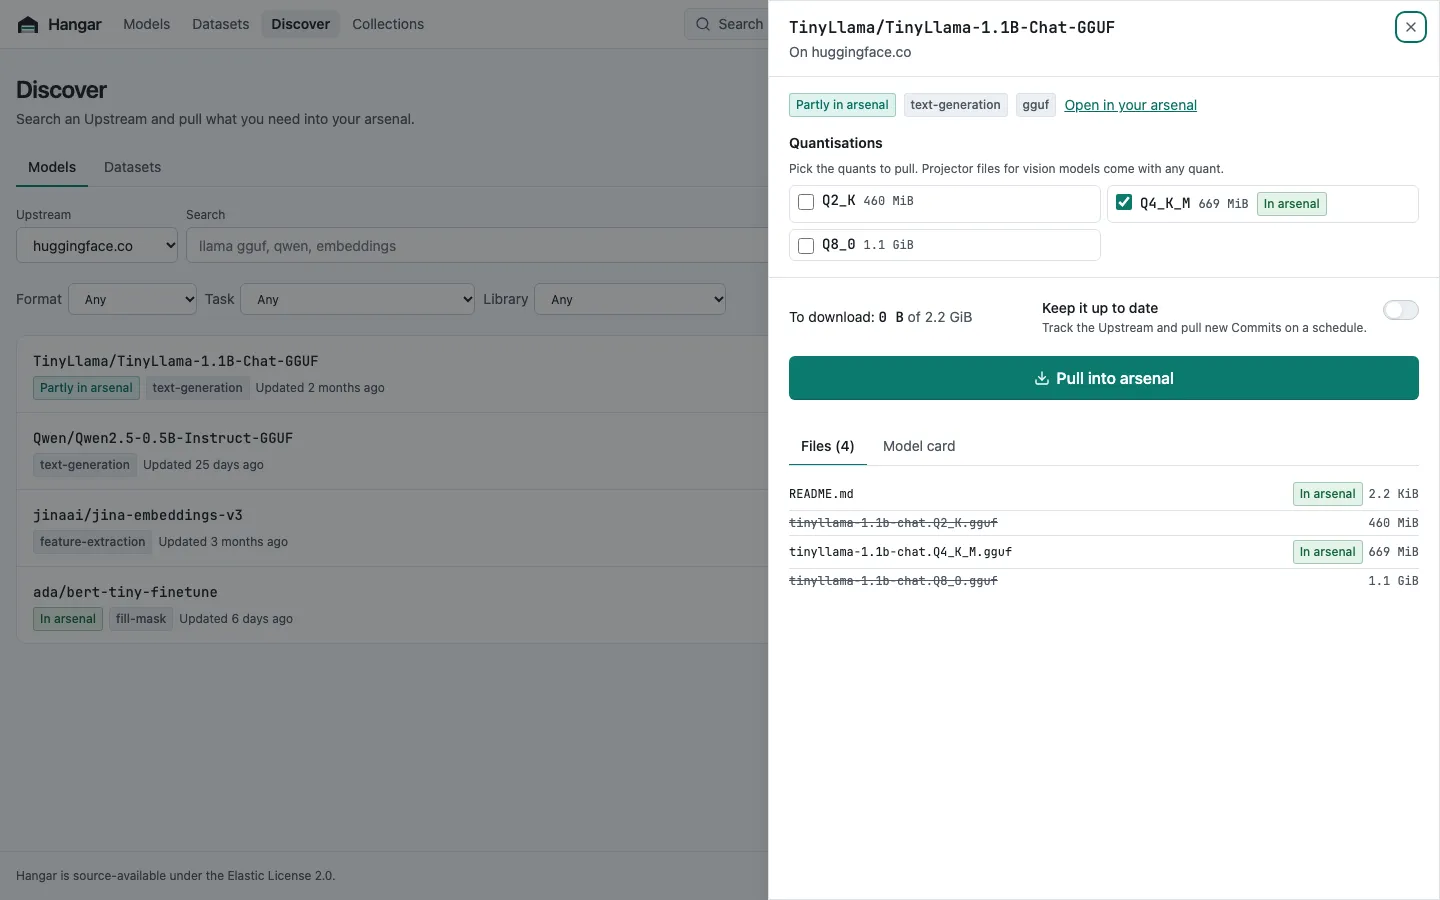The width and height of the screenshot is (1440, 900).
Task: Click tinyllama-1.1b-chat.Q8_0.gguf file row
Action: coord(1104,581)
